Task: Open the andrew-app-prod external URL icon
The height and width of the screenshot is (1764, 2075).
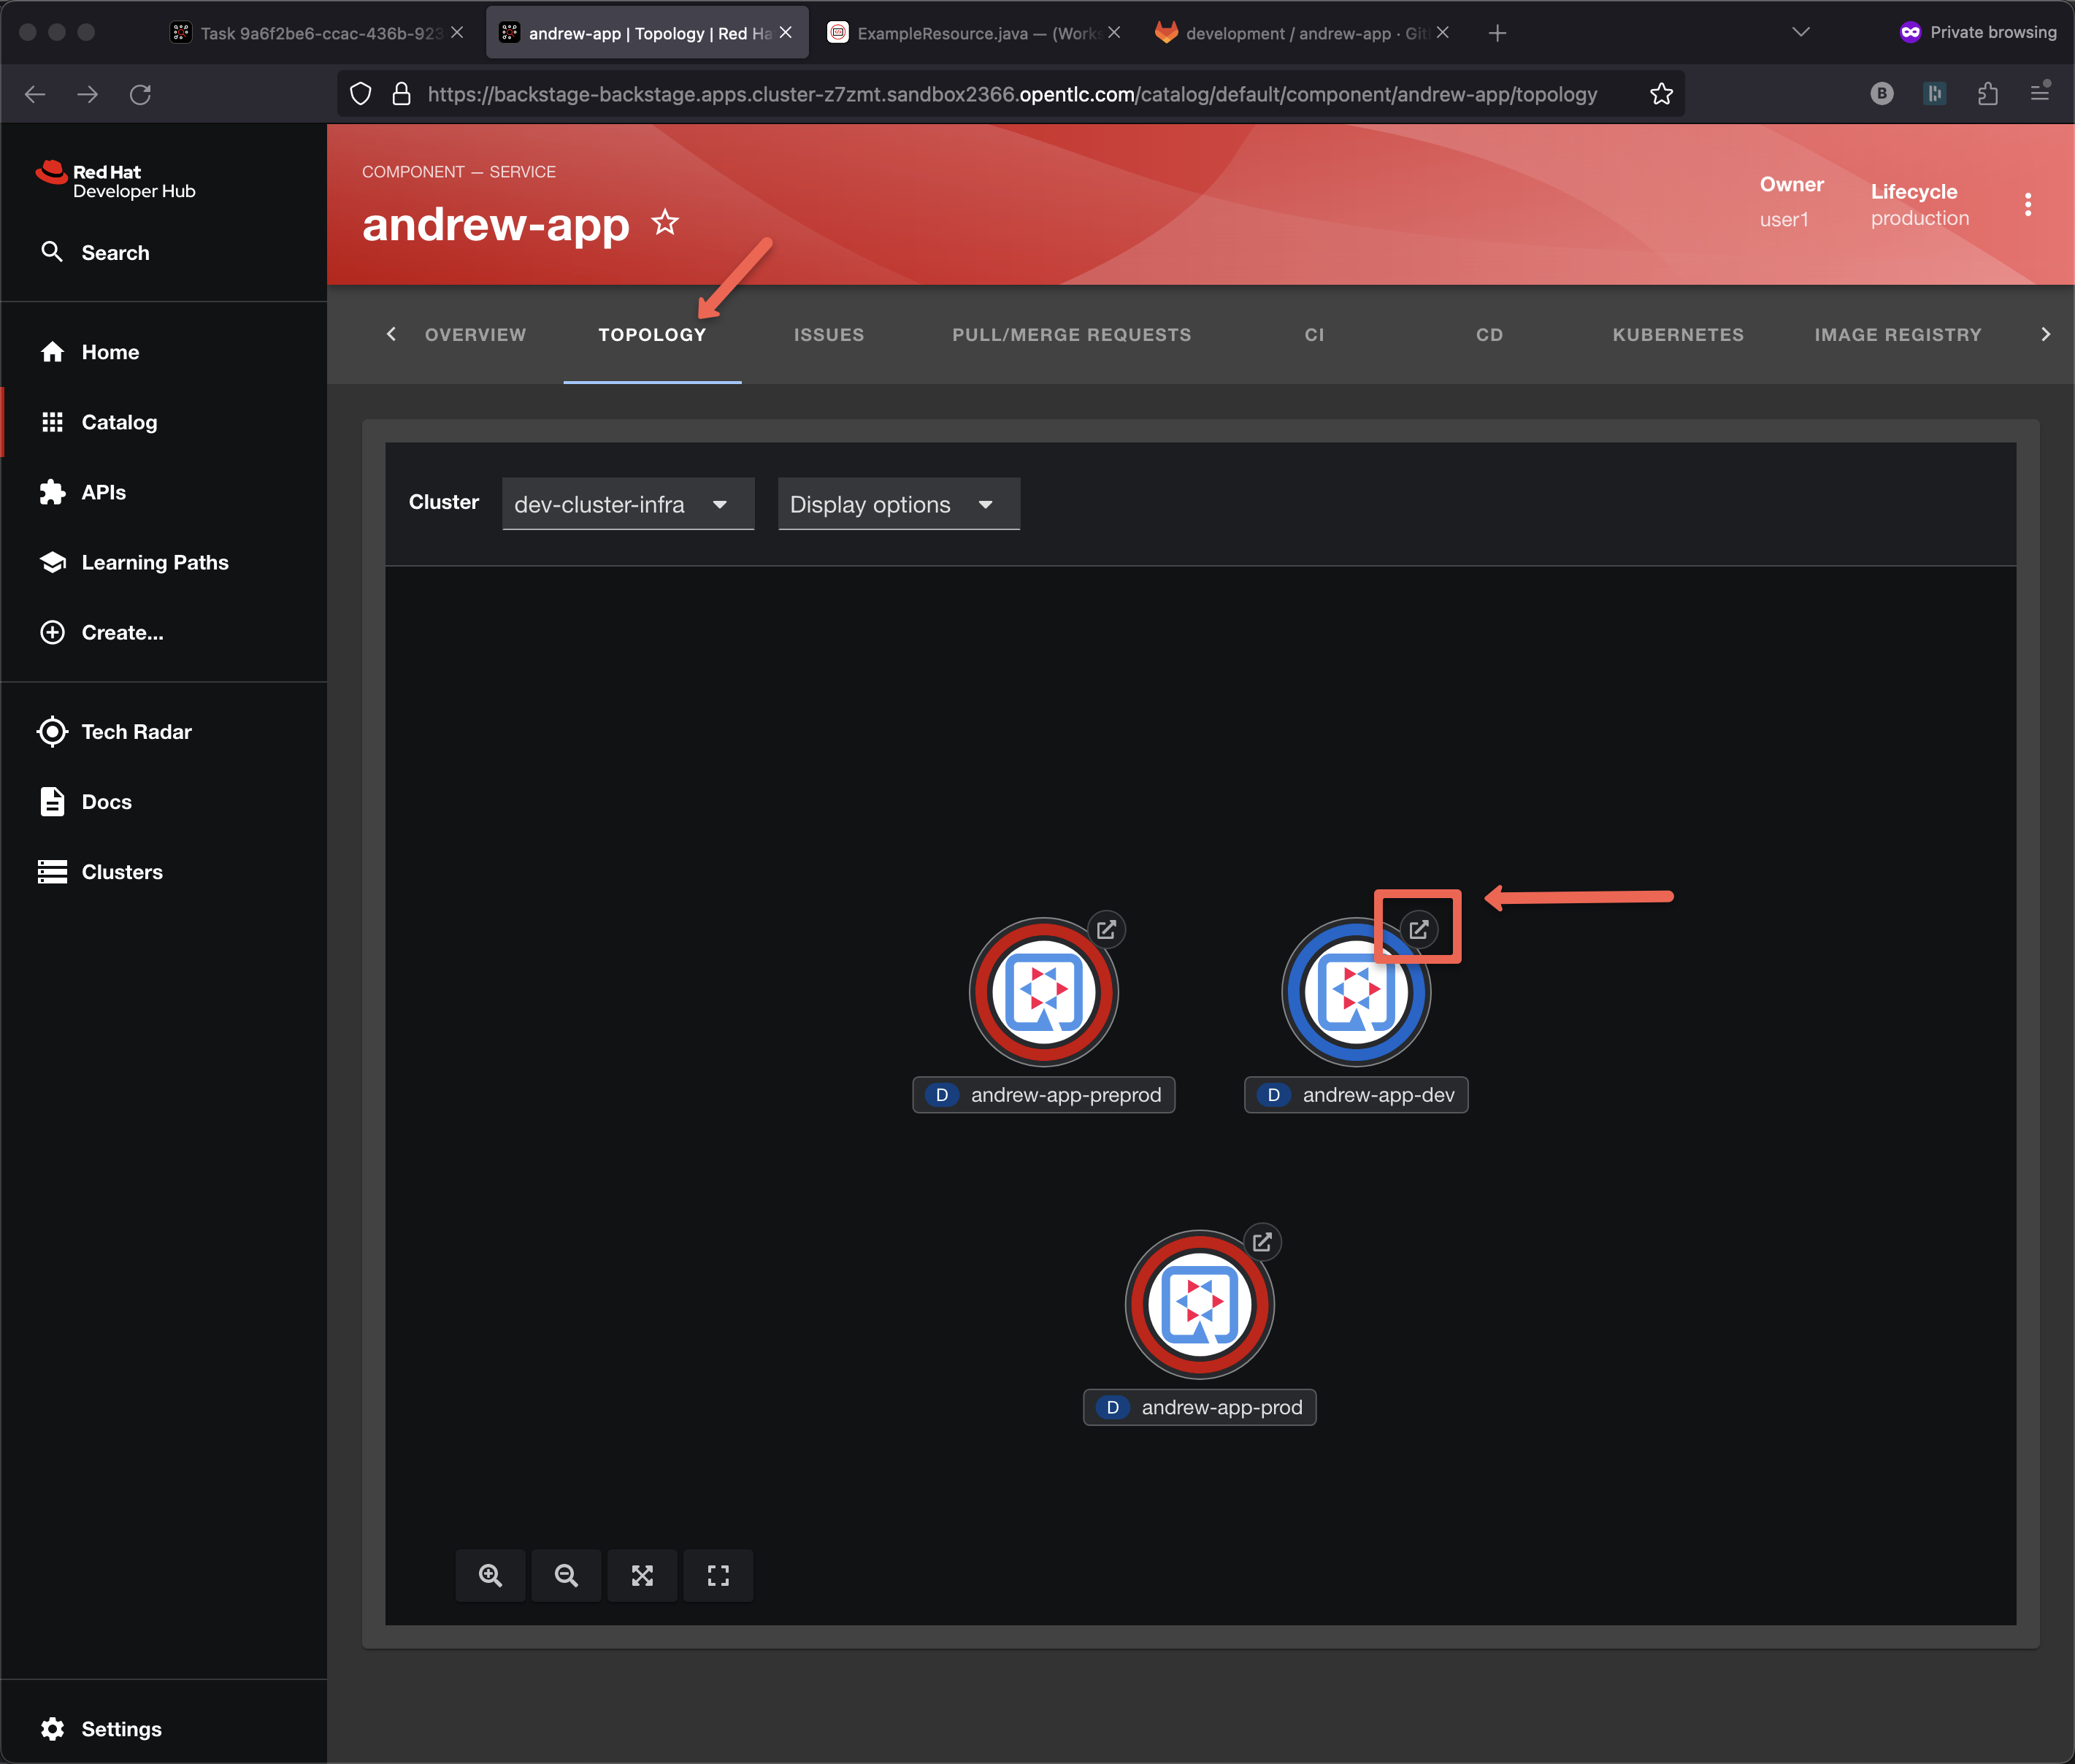Action: tap(1262, 1241)
